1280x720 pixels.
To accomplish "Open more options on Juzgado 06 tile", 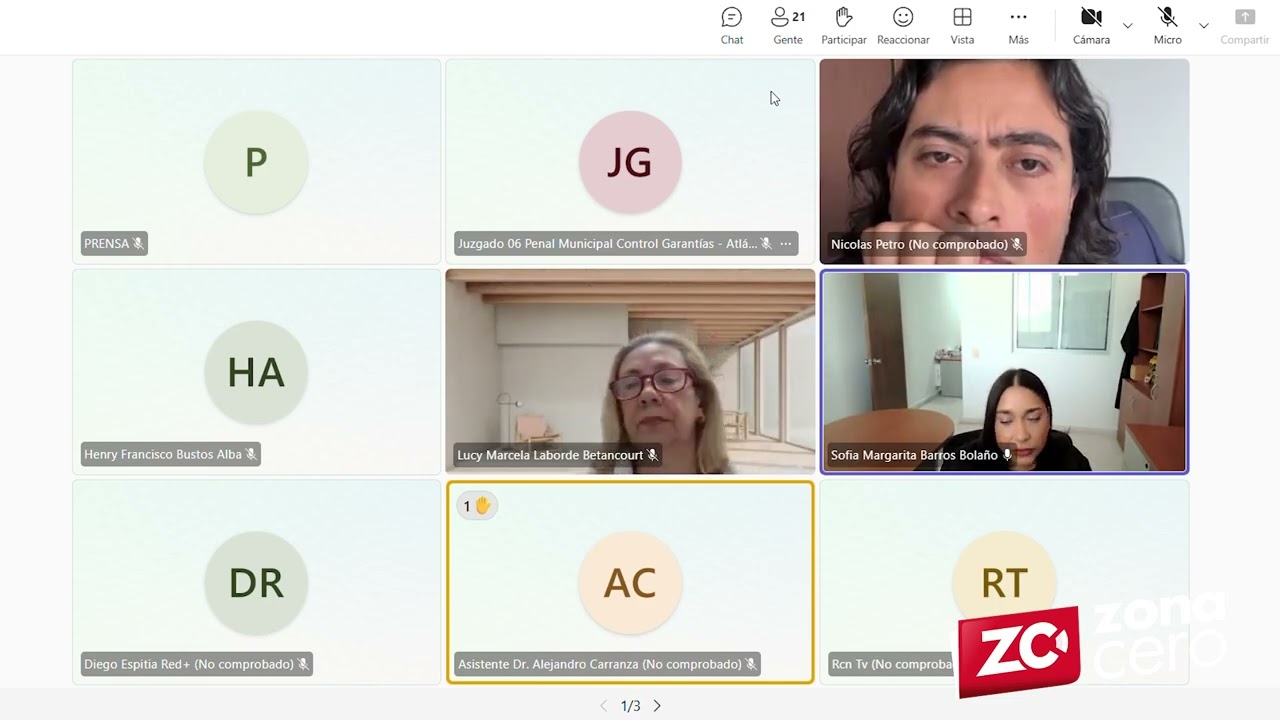I will point(786,244).
